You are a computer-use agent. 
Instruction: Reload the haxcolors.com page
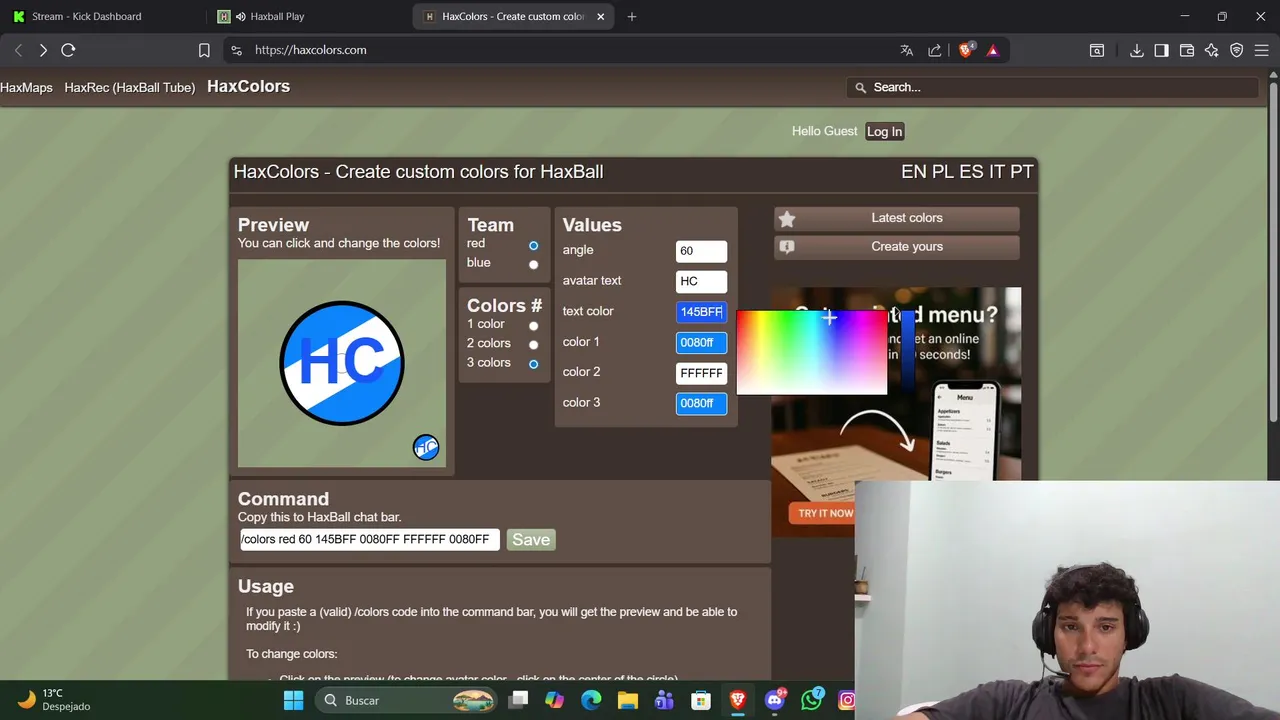pyautogui.click(x=68, y=50)
